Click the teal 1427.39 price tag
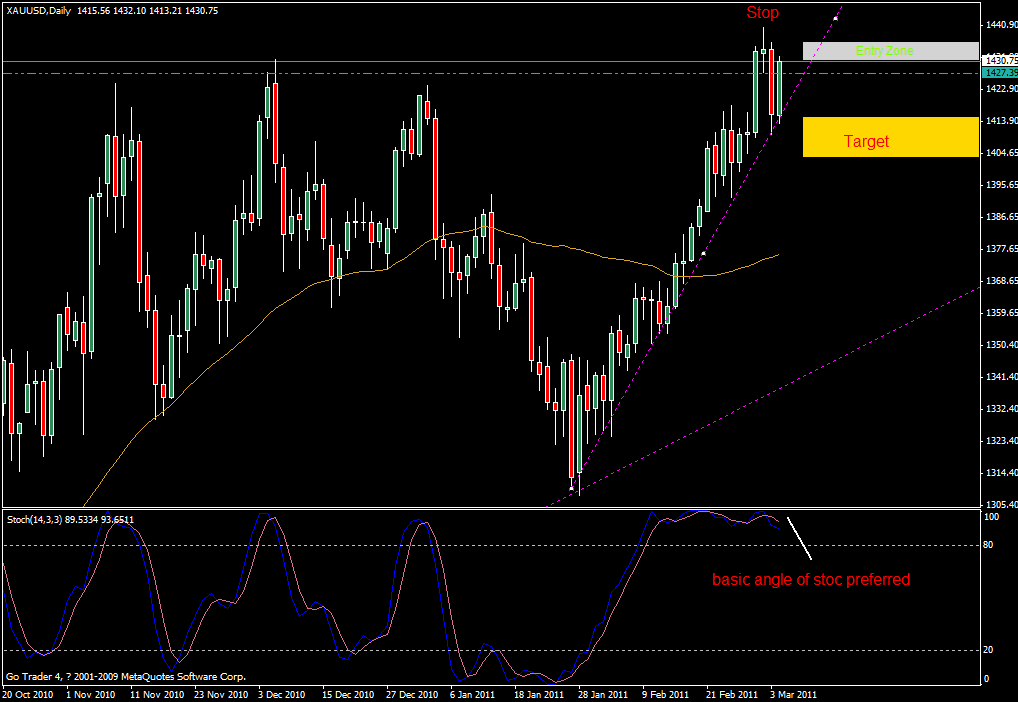 click(x=1000, y=73)
